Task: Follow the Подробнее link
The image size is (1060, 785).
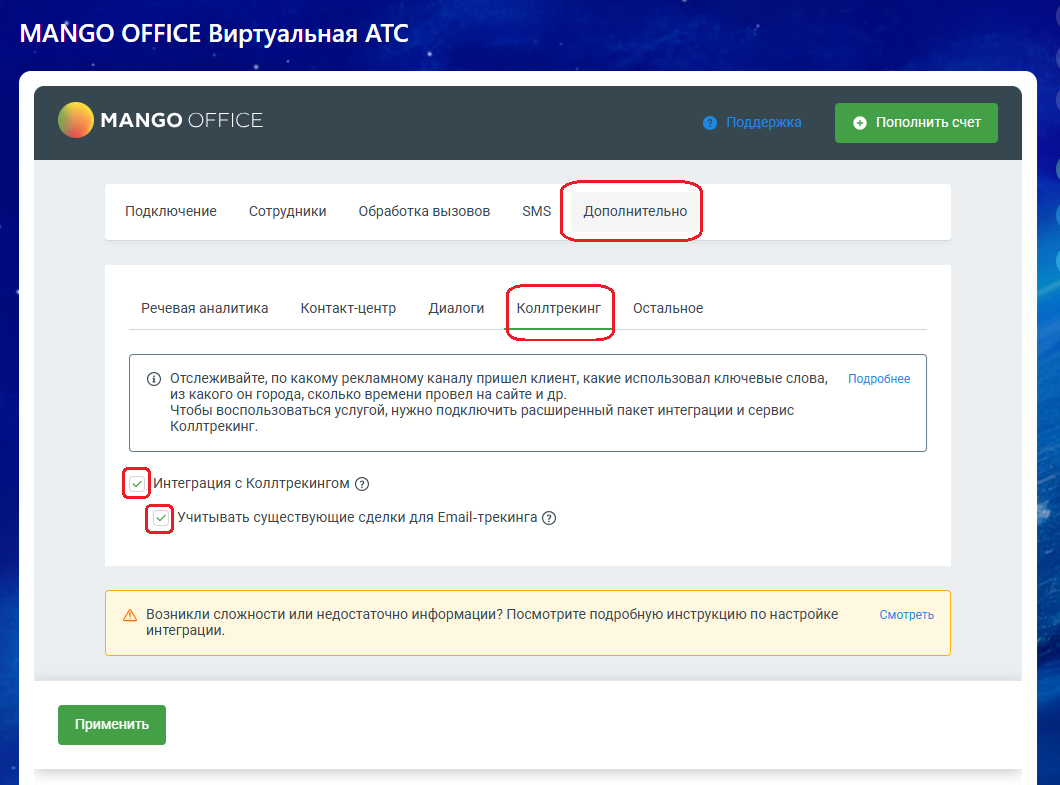Action: (x=879, y=379)
